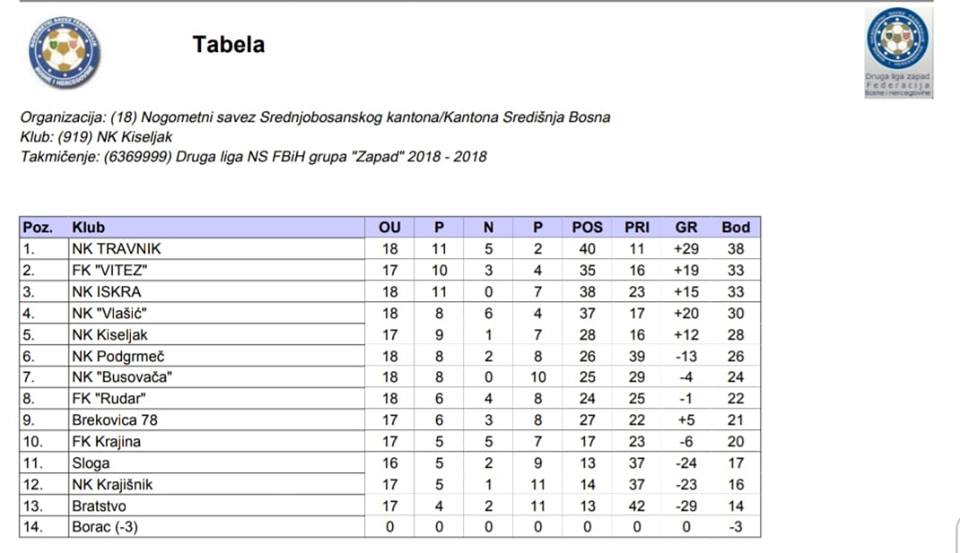Click the Bod column header
Screen dimensions: 960x553
735,227
